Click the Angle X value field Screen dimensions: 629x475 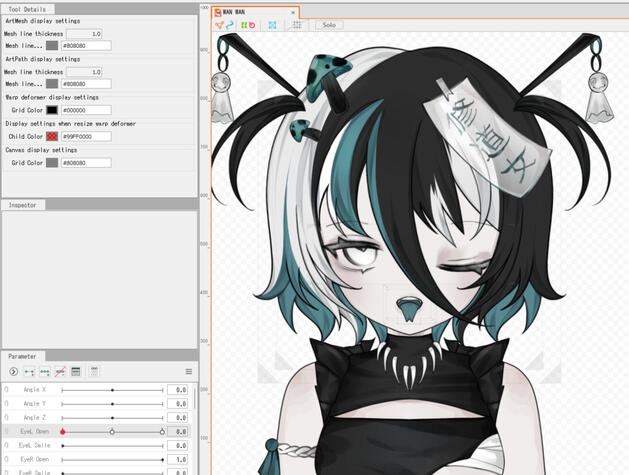pos(177,390)
